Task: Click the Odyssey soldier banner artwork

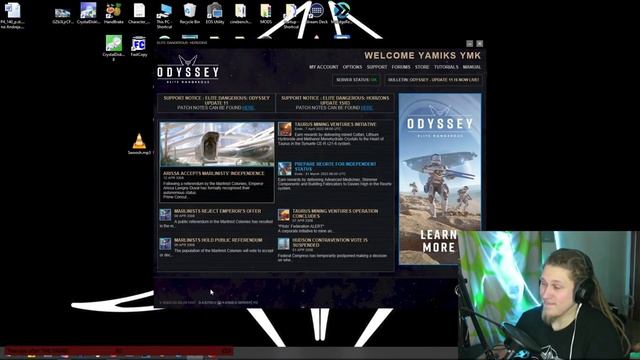Action: click(x=440, y=180)
